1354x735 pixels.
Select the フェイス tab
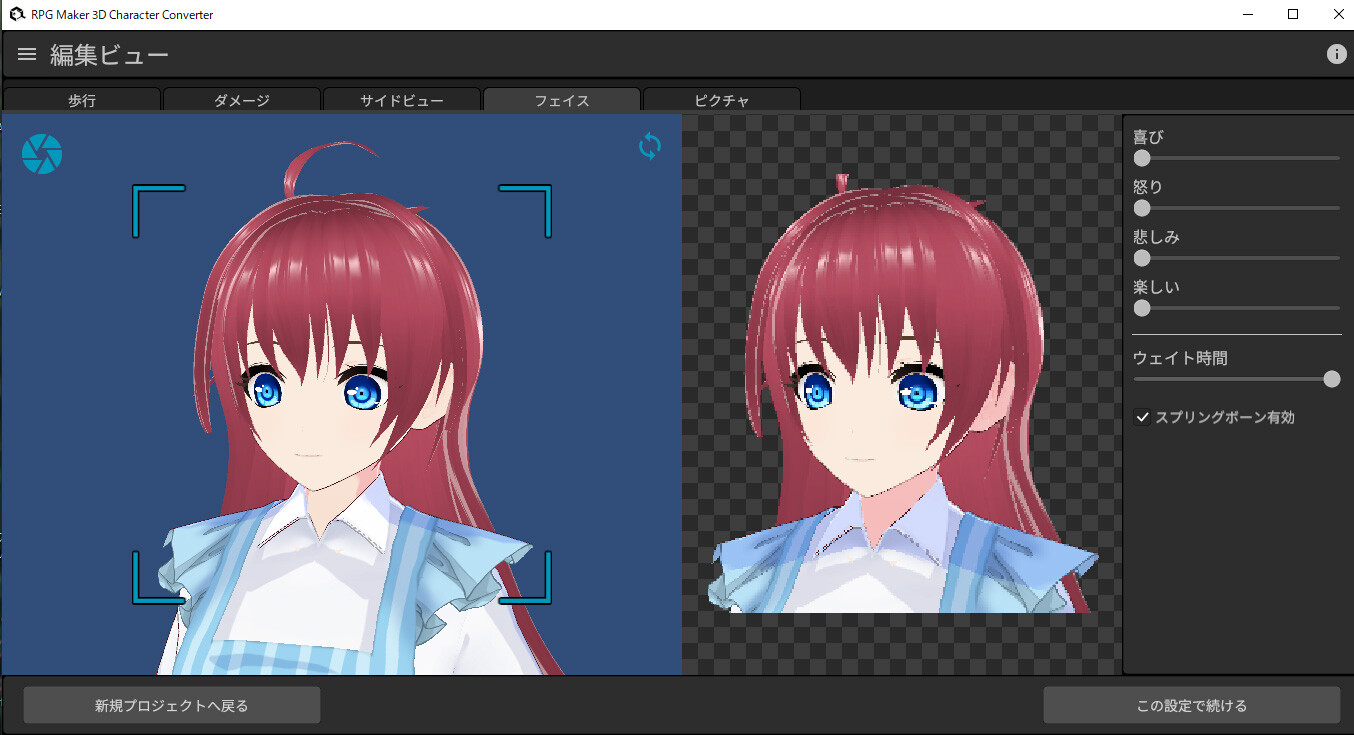[562, 100]
